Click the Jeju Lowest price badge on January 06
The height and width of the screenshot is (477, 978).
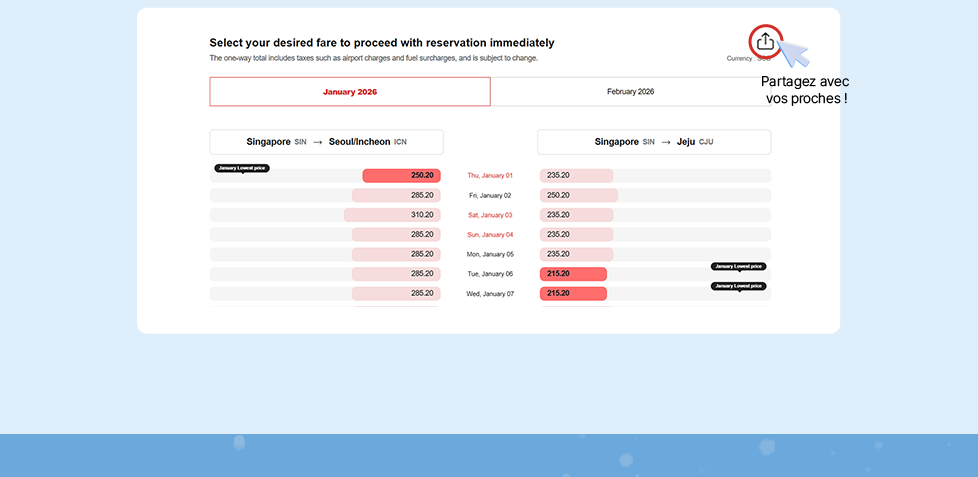(x=738, y=267)
